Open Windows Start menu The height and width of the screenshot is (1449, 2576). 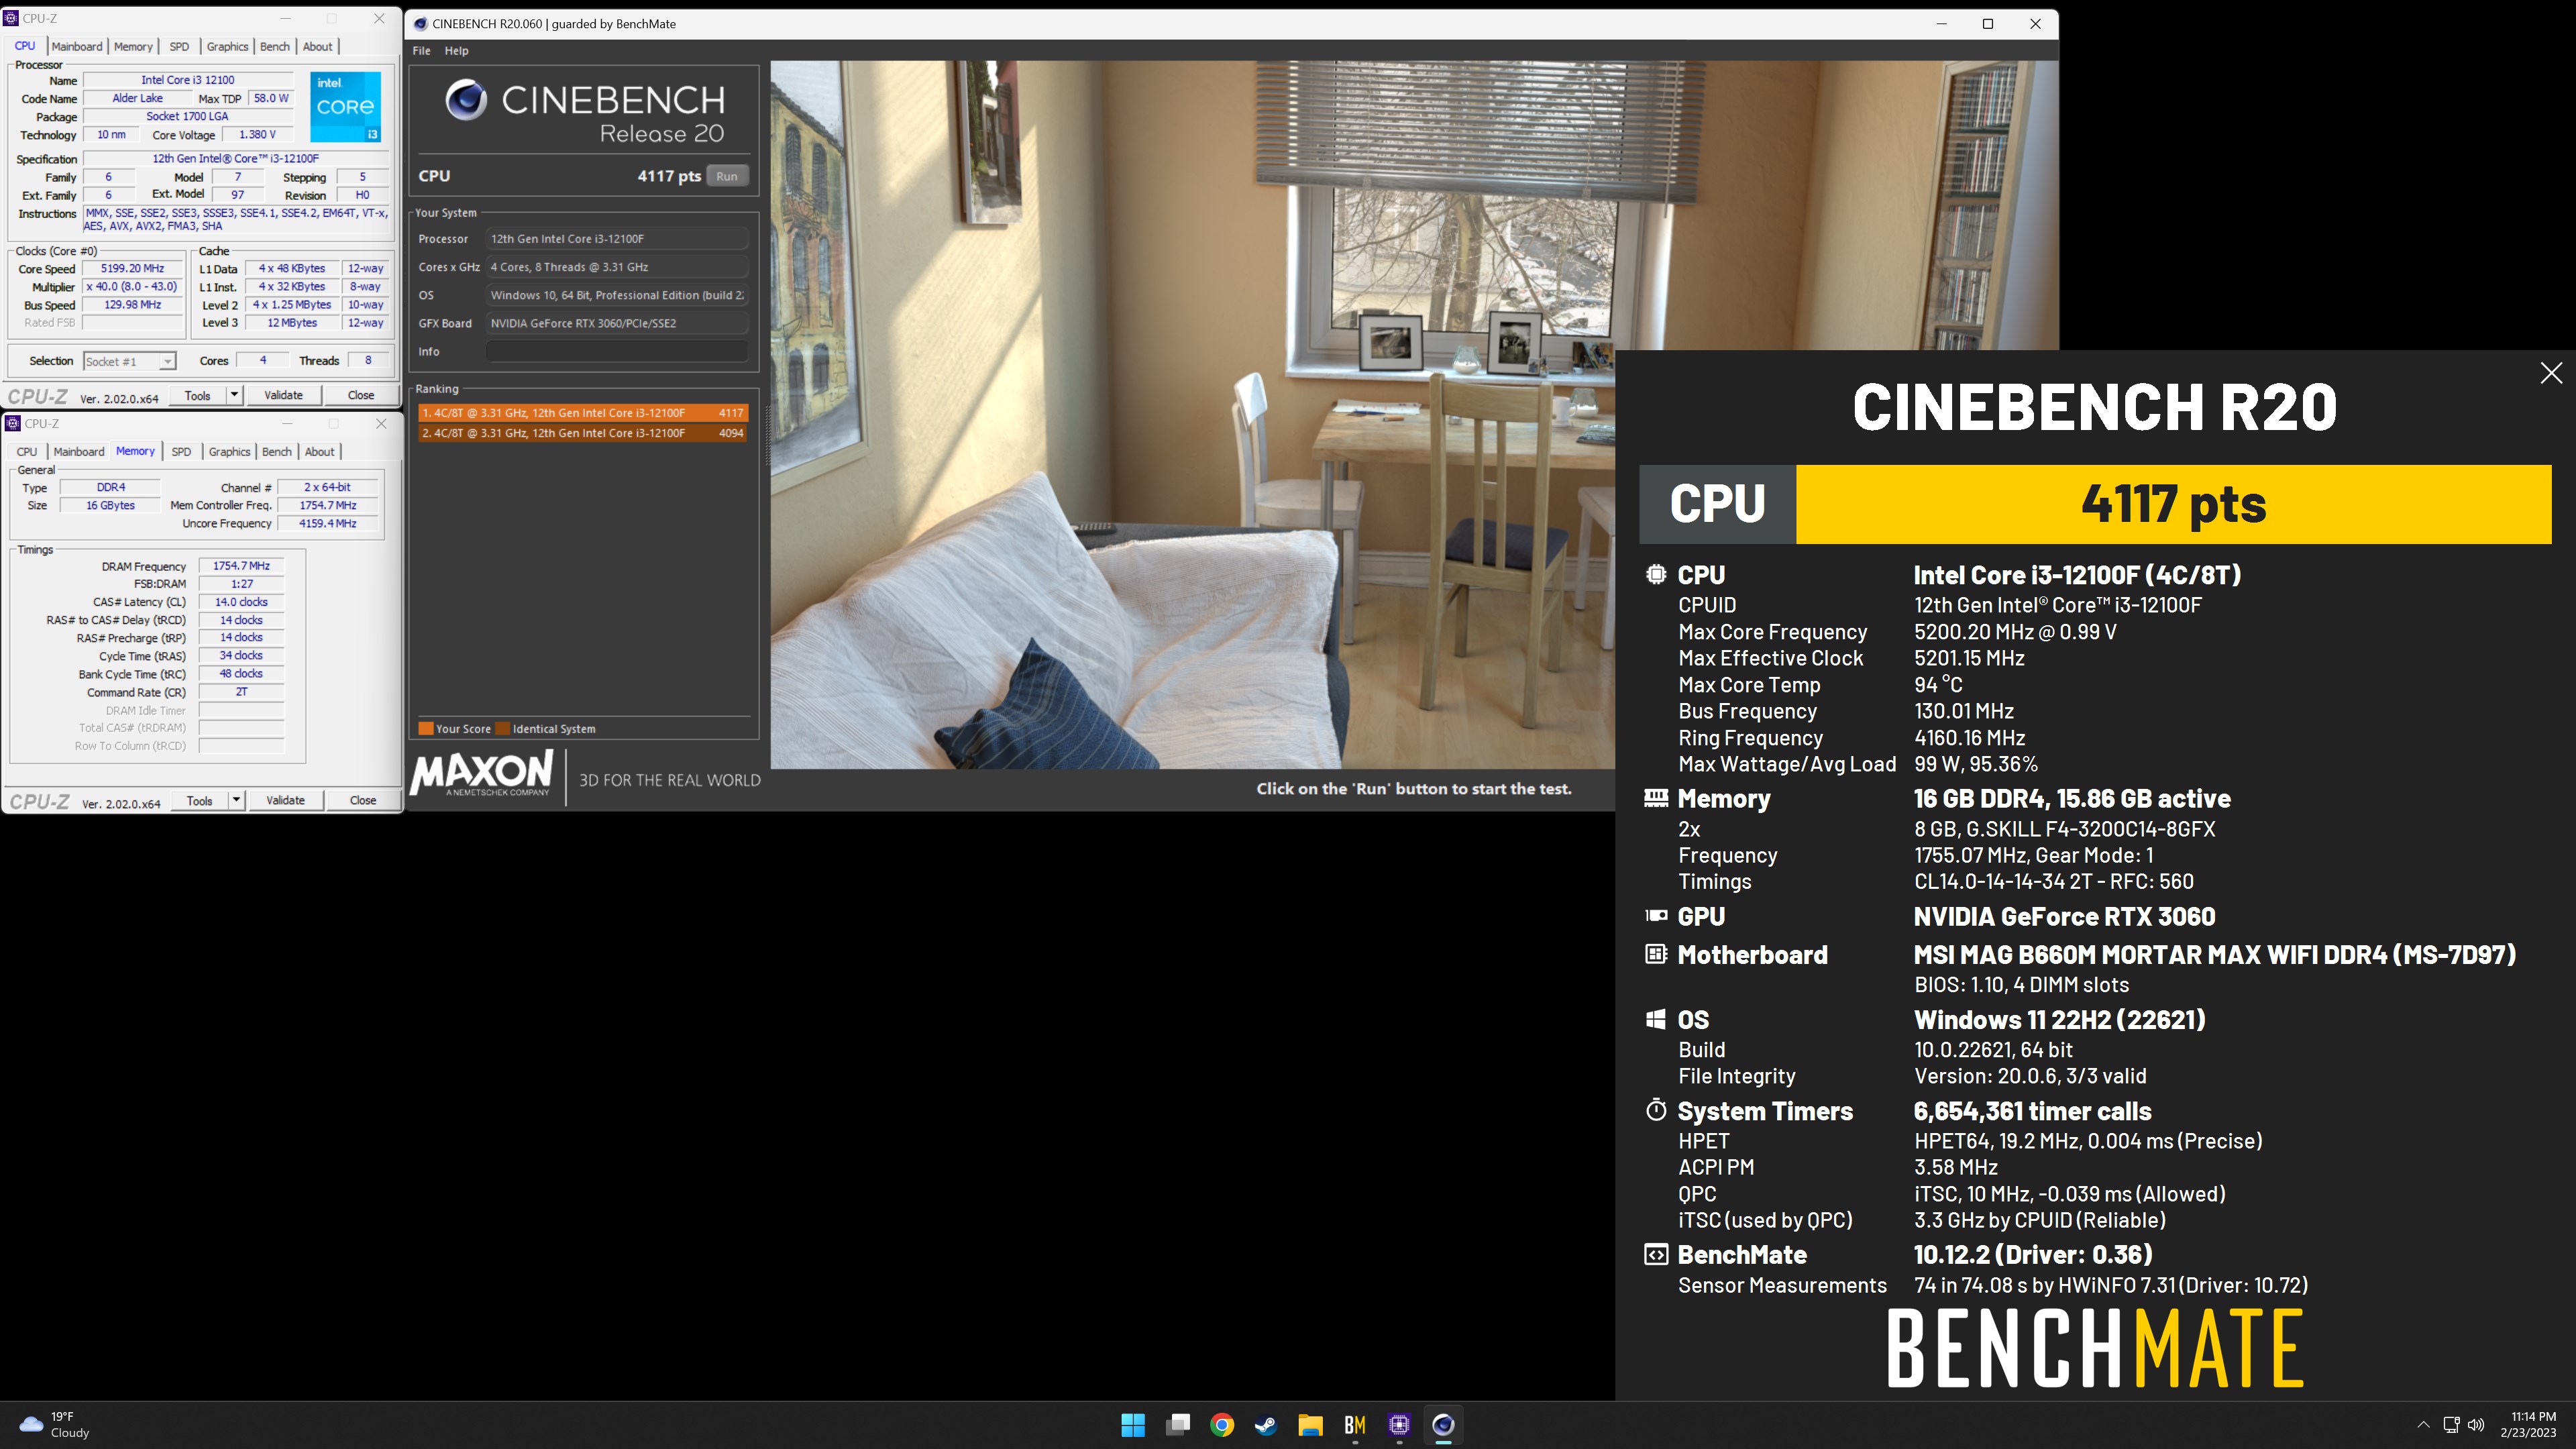pos(1133,1425)
